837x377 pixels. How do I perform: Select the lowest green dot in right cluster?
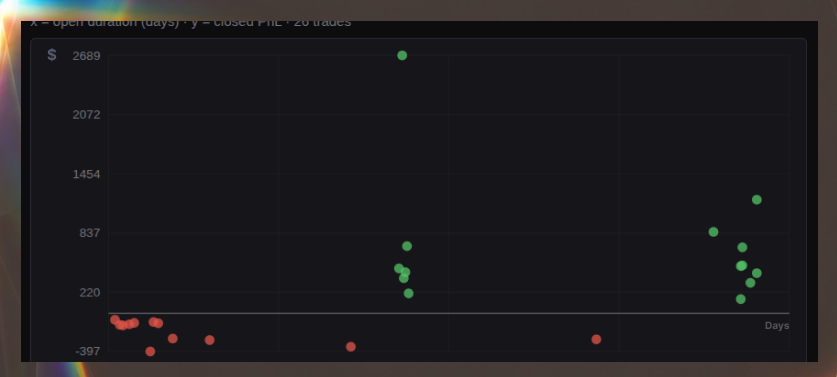click(x=740, y=299)
